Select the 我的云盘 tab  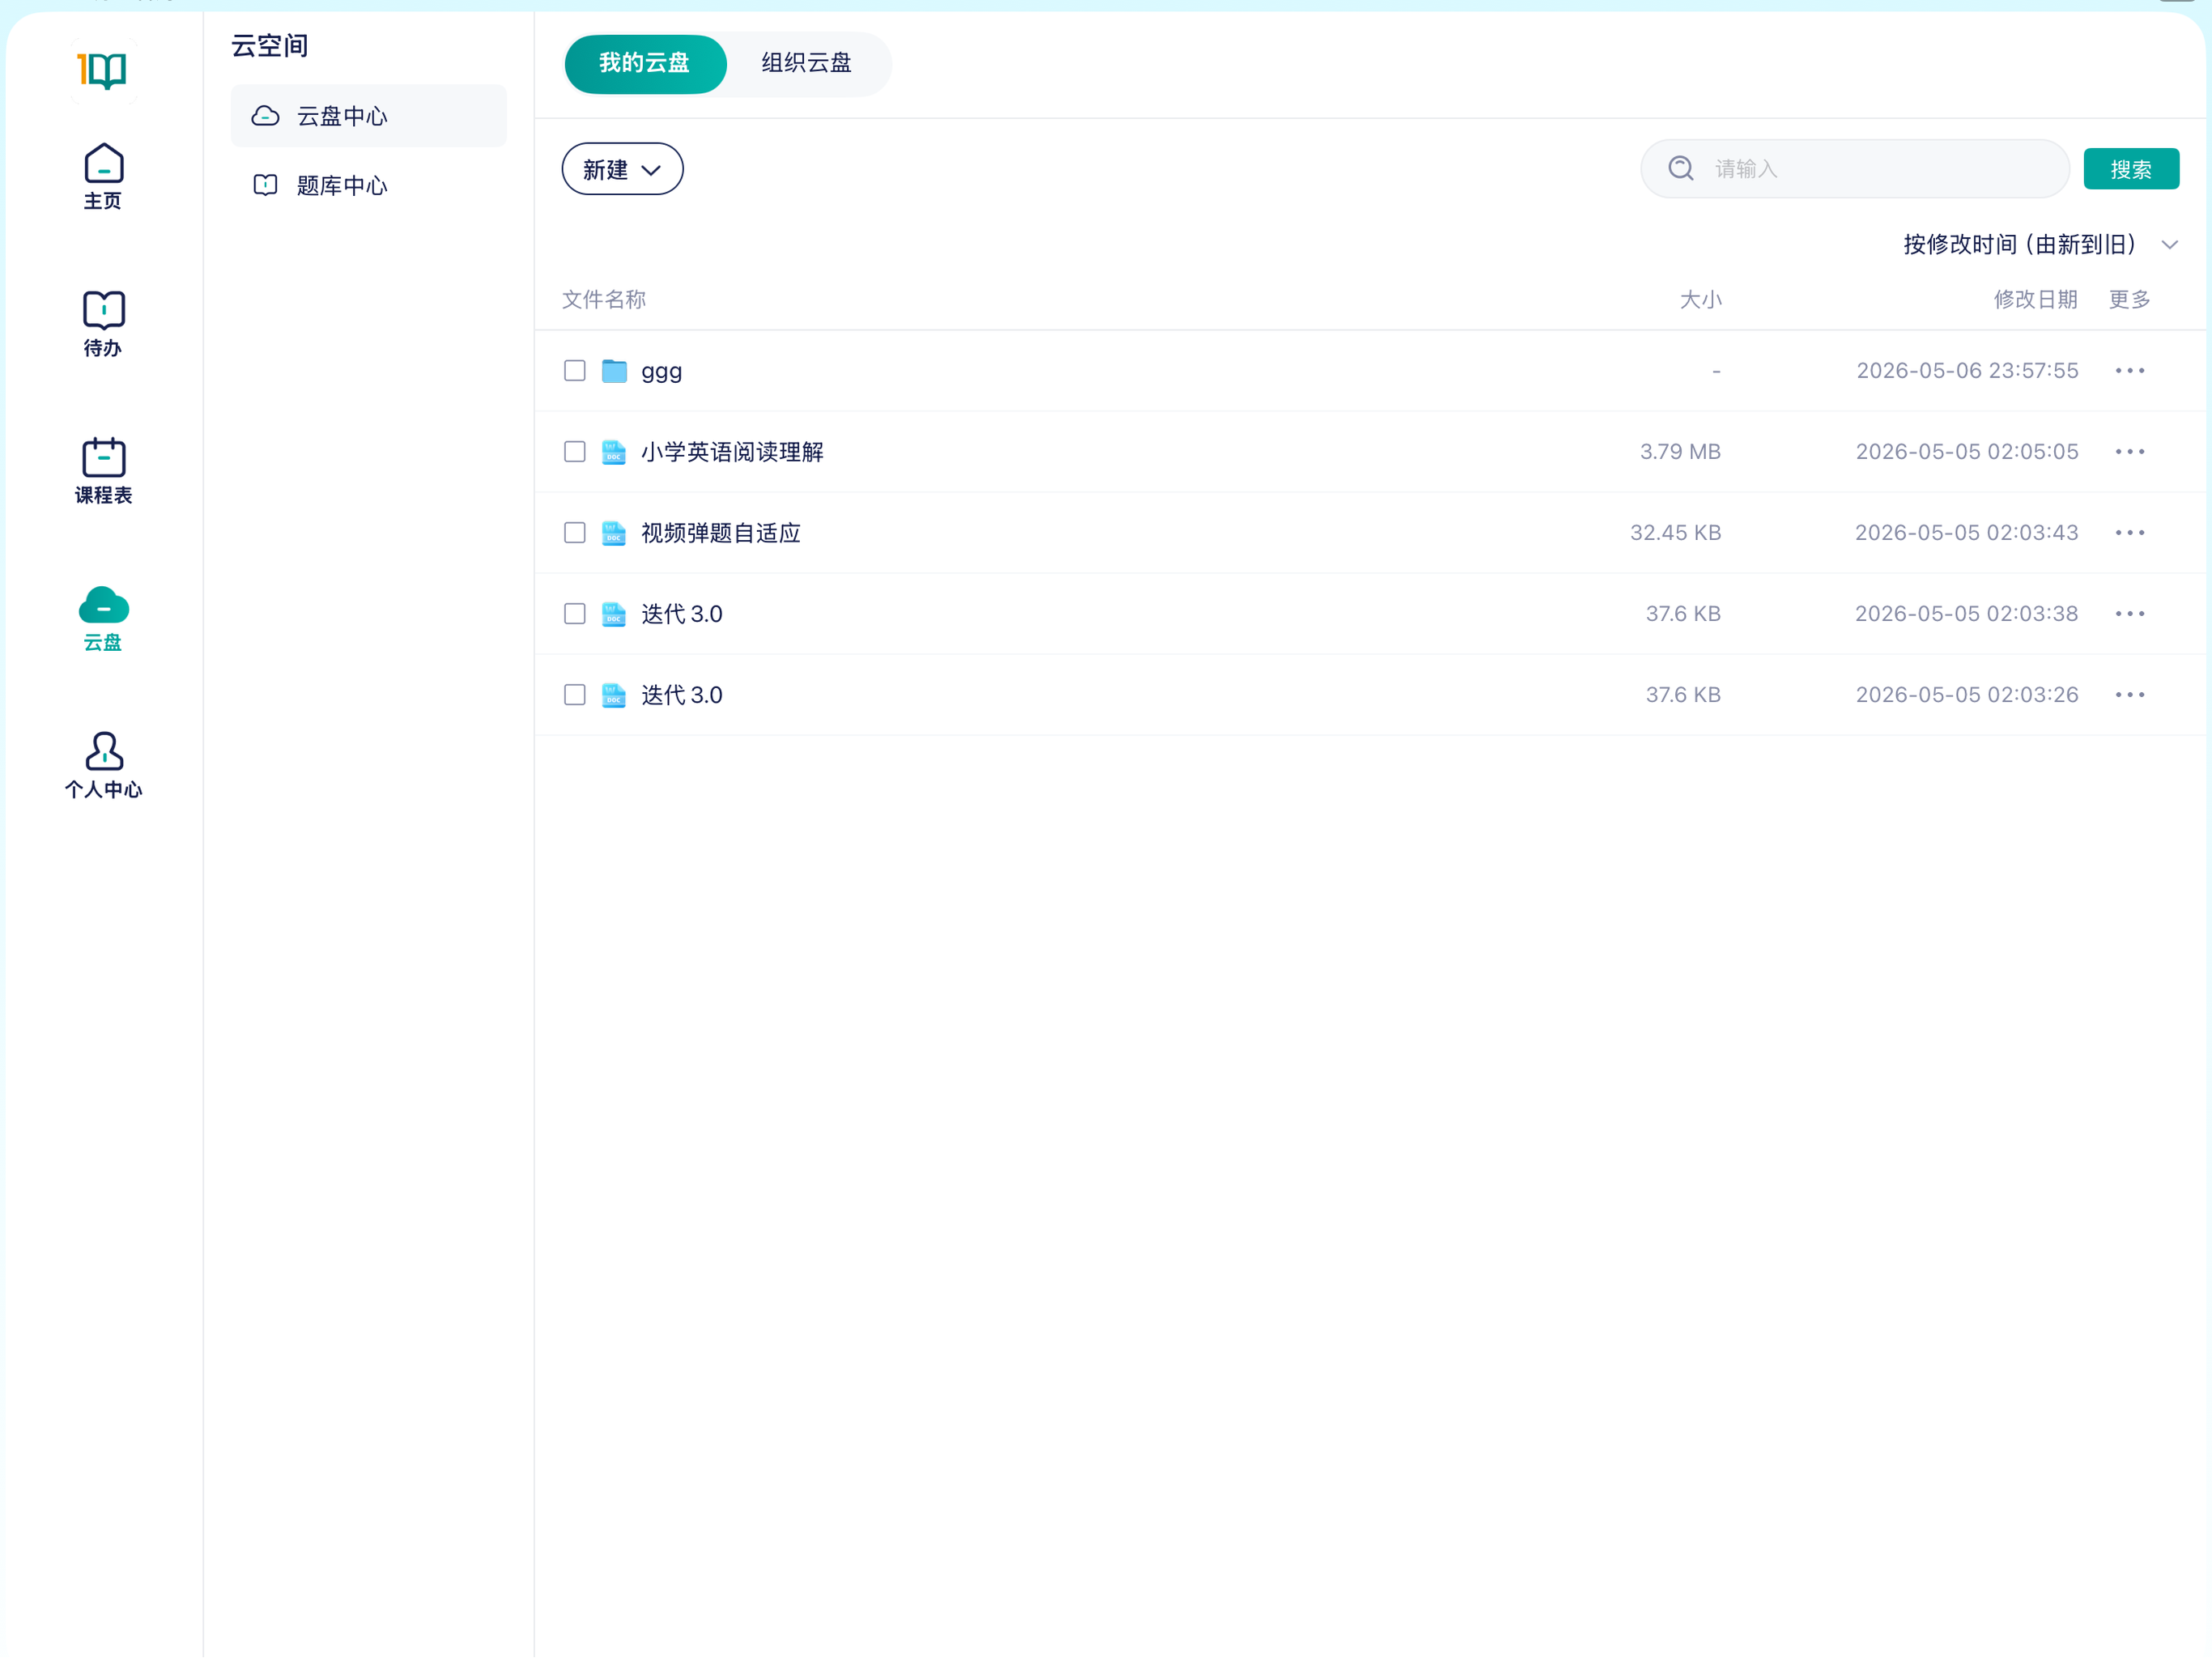(645, 63)
